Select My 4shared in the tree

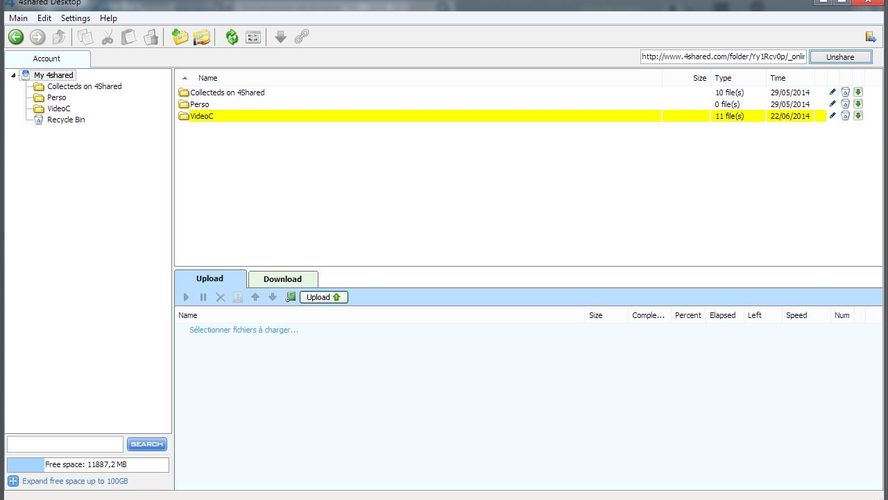point(53,75)
